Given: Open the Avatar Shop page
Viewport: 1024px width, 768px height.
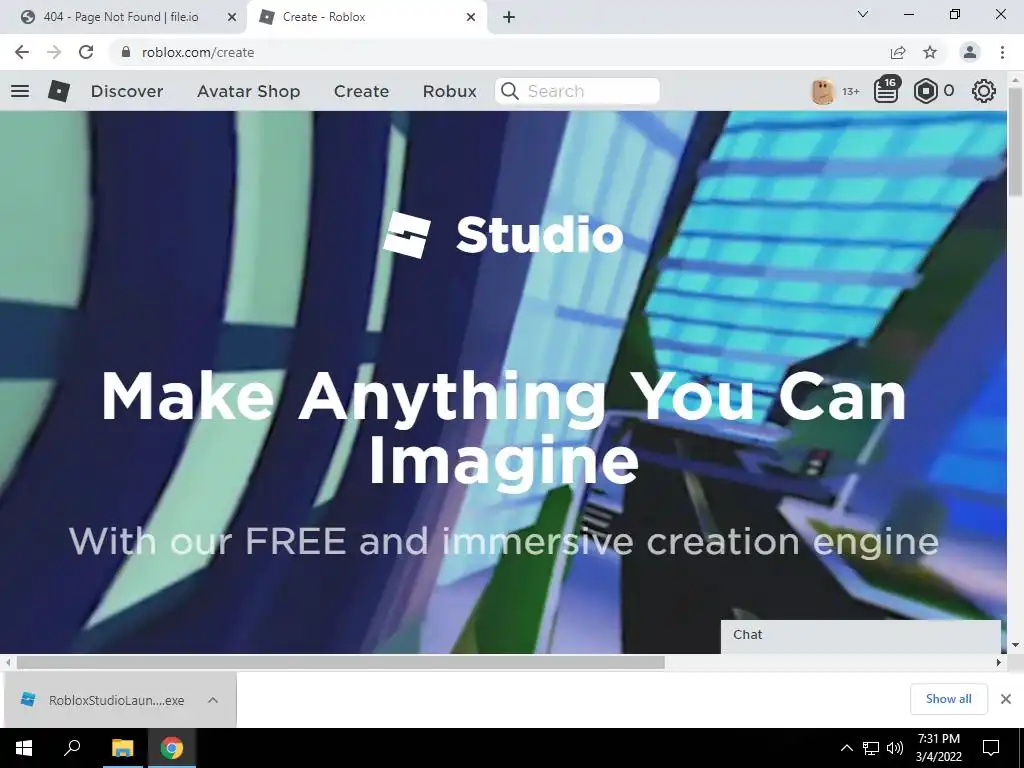Looking at the screenshot, I should point(248,91).
